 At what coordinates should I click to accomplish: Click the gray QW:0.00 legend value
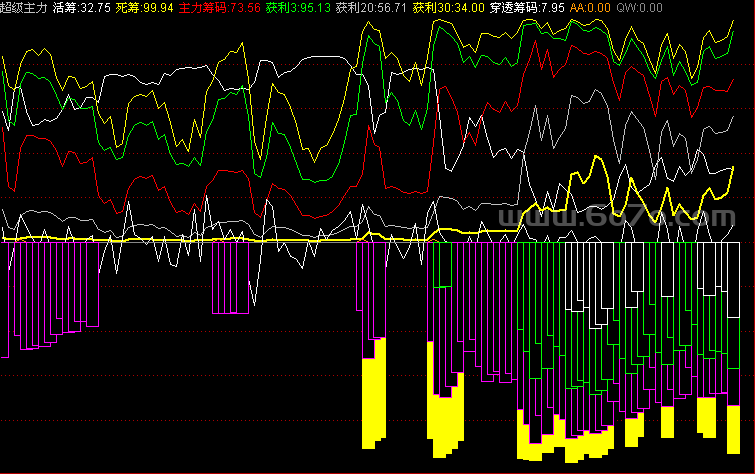coord(639,8)
